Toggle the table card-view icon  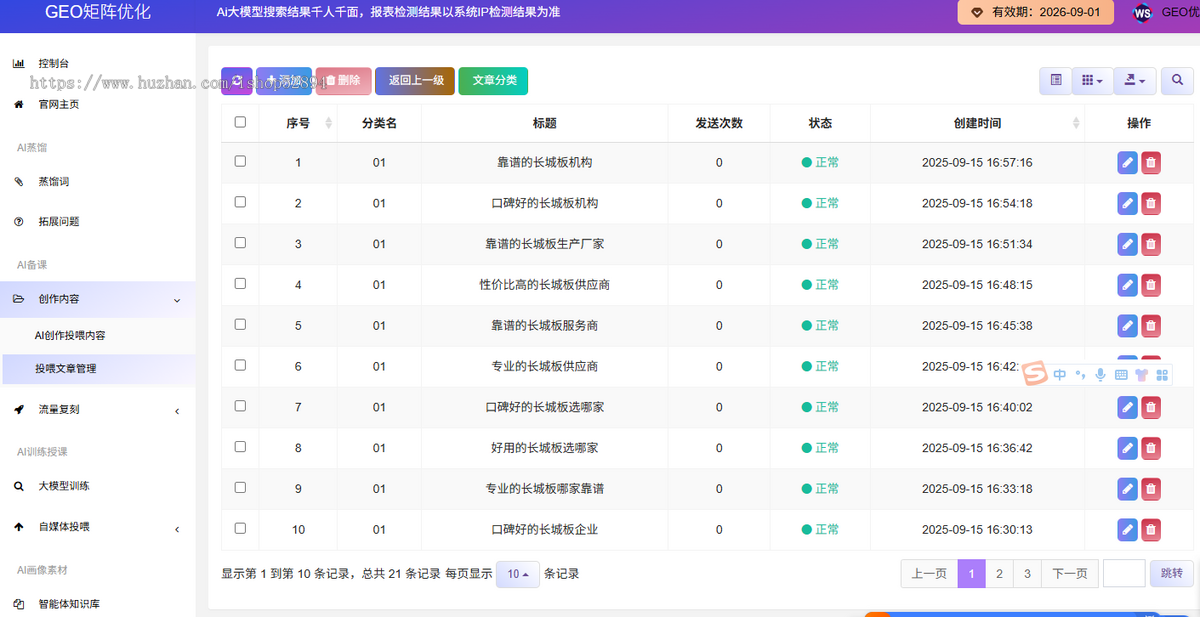click(x=1056, y=81)
